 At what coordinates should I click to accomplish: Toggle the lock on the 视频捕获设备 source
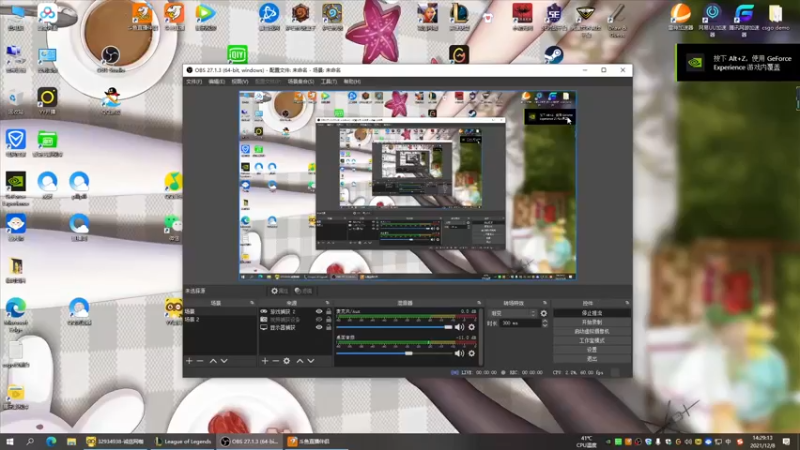point(328,319)
